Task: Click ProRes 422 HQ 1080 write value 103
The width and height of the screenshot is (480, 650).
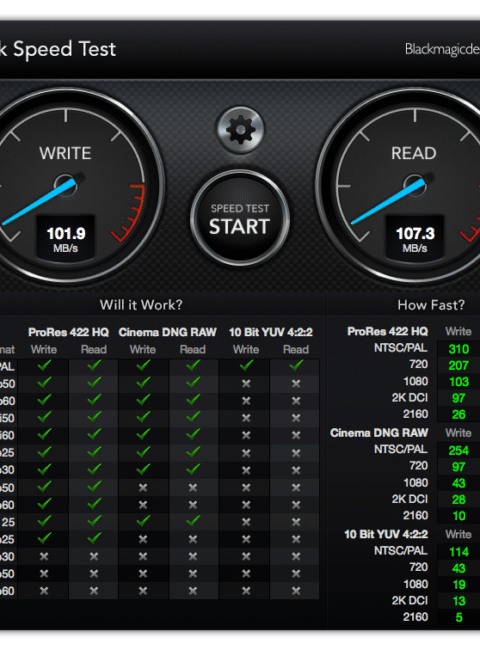Action: pos(458,382)
